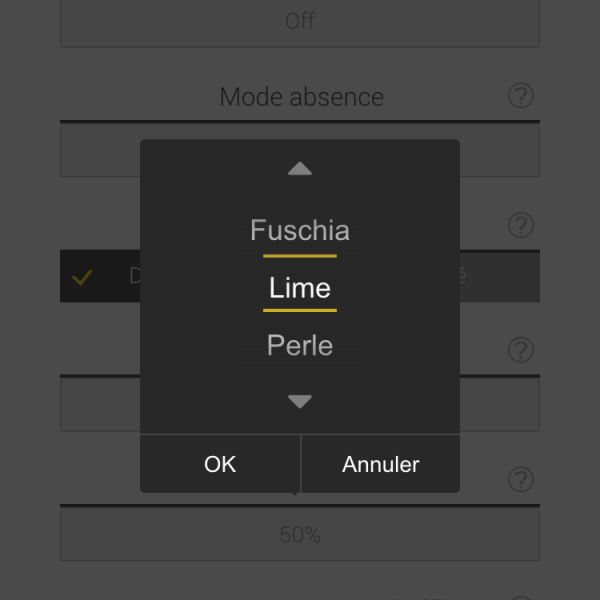Open the empty field above the 50% field
600x600 pixels.
click(x=100, y=404)
